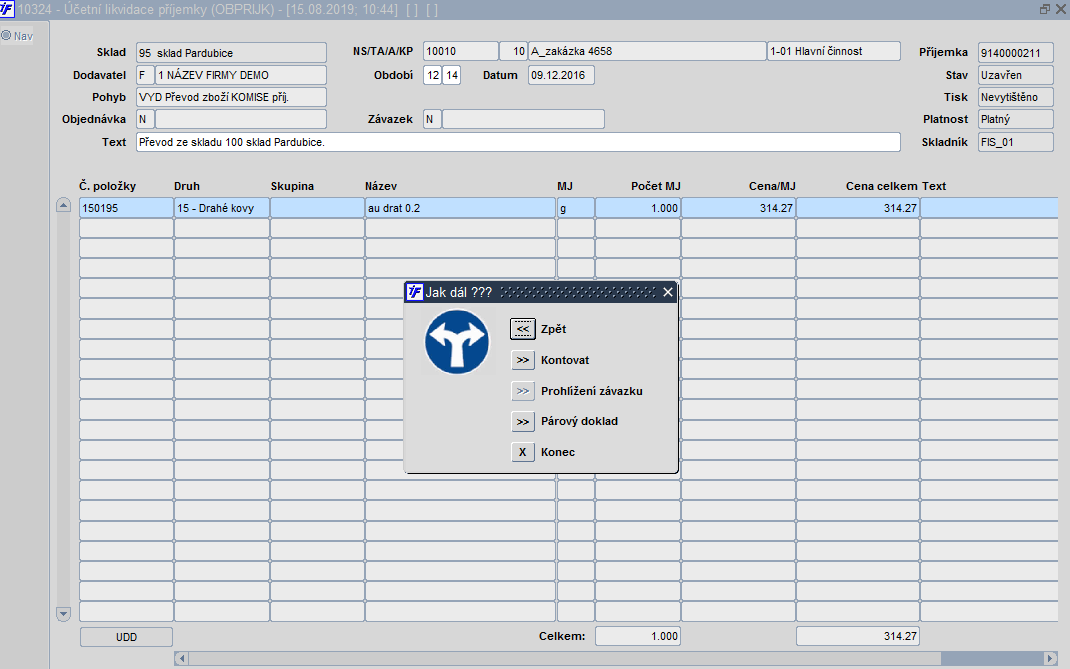1070x669 pixels.
Task: Click the Objednávka 'N' field
Action: pos(145,119)
